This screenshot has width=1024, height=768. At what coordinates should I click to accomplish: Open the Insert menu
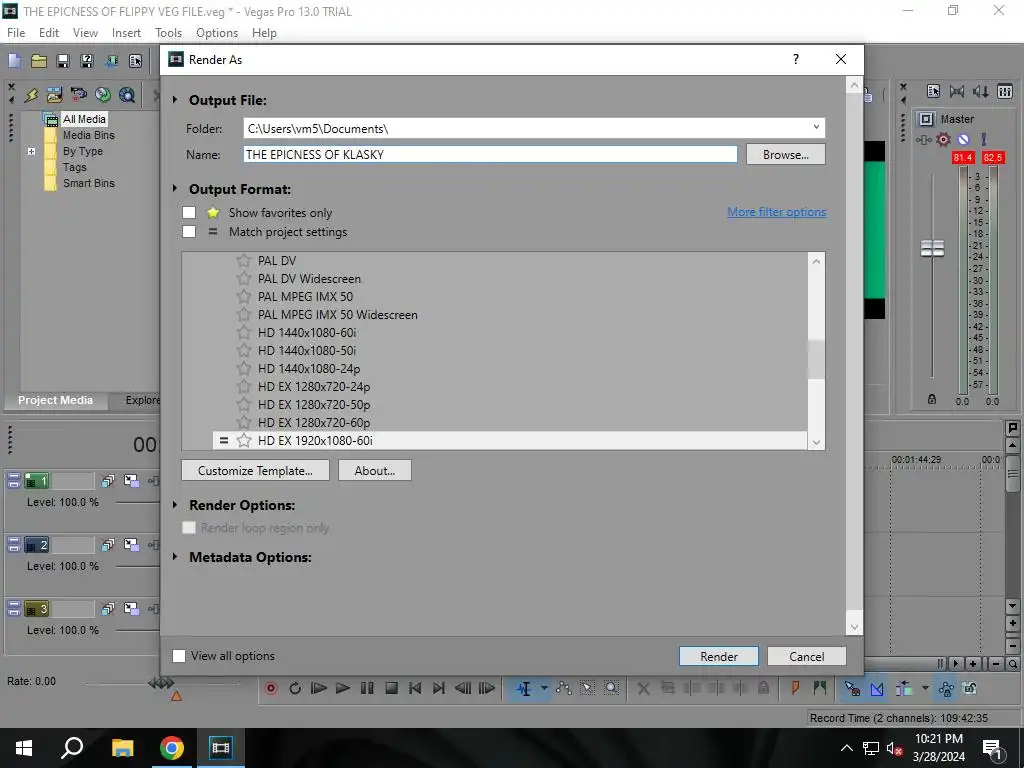pos(126,33)
